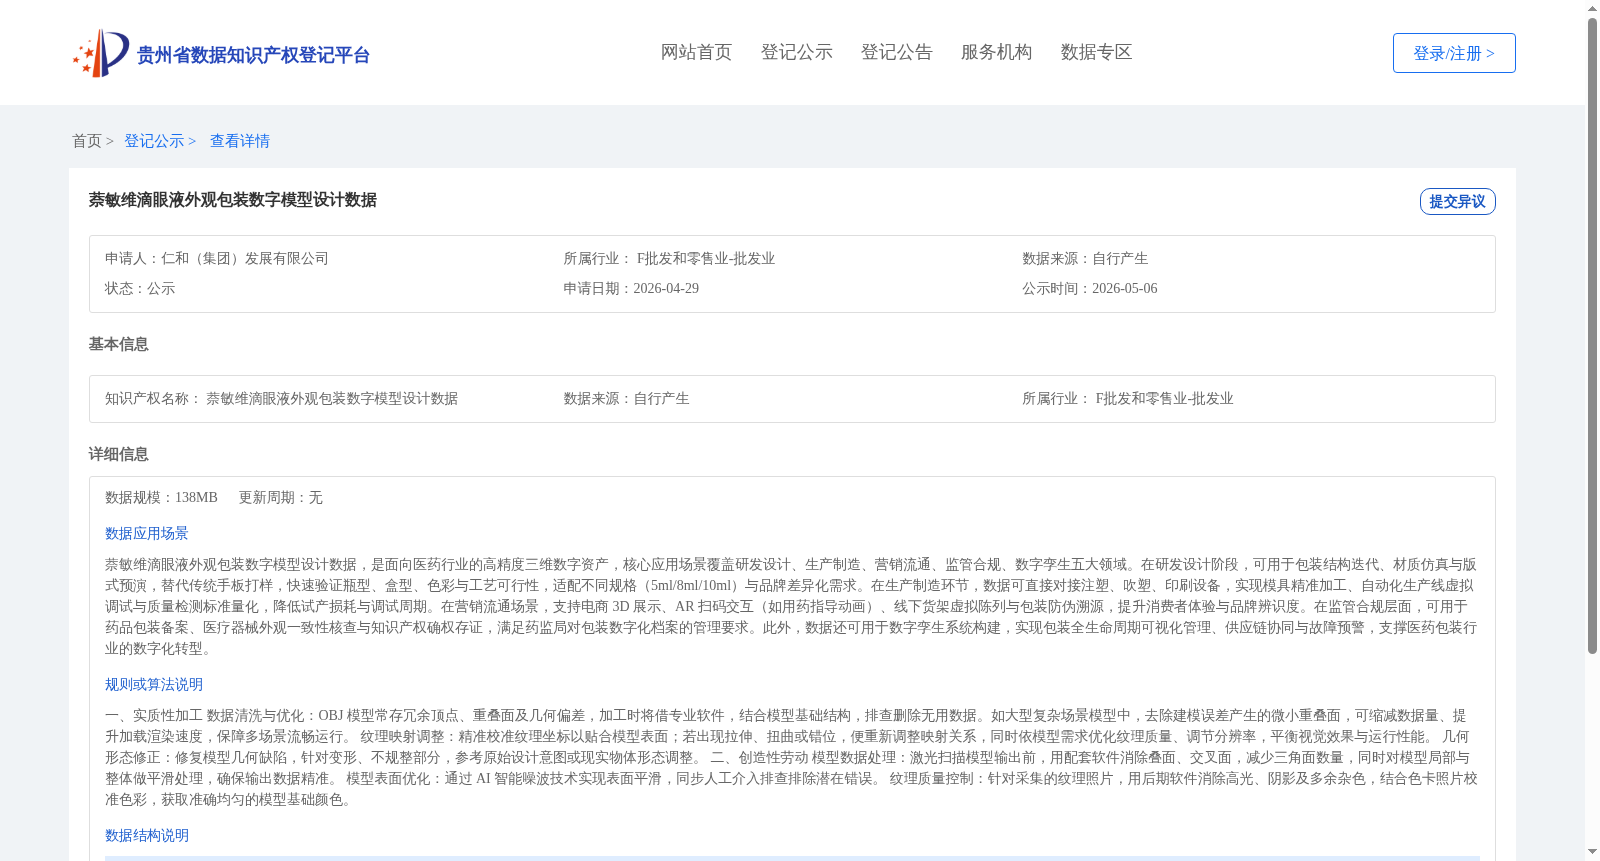
Task: Go to 网站首页 menu item
Action: 696,52
